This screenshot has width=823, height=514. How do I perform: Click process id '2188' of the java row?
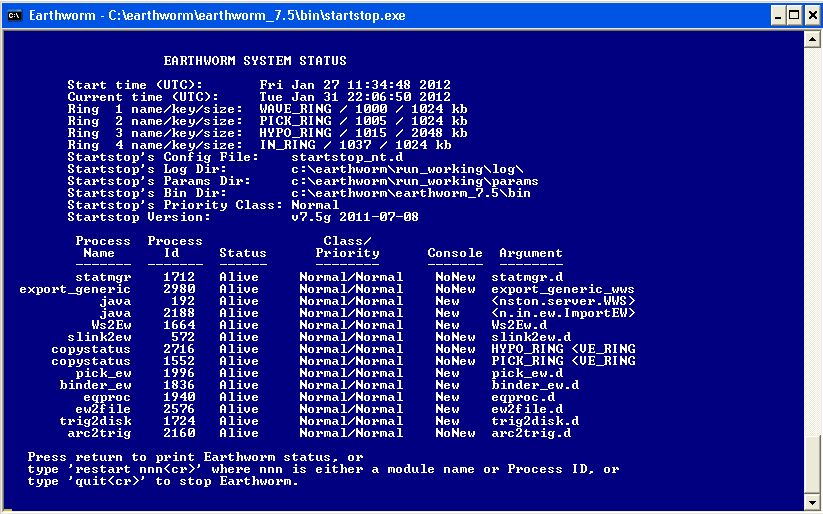179,313
